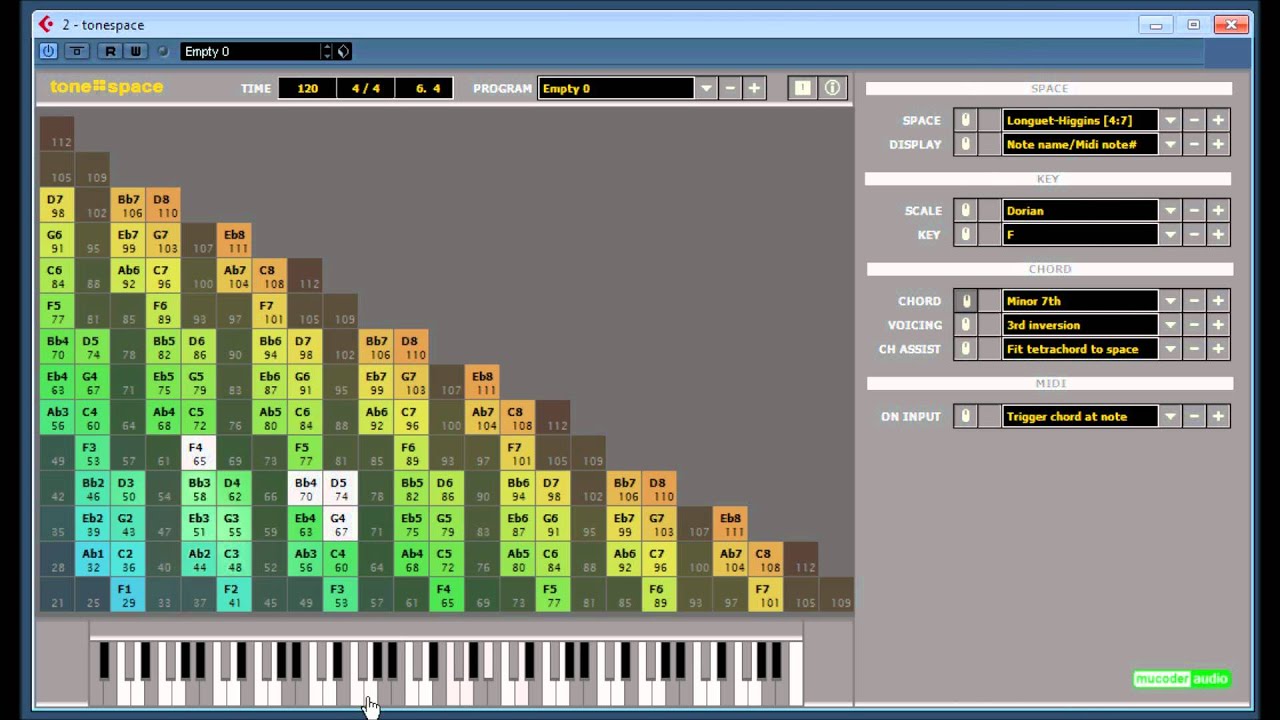Viewport: 1280px width, 720px height.
Task: Toggle the plugin power activate button
Action: tap(48, 51)
